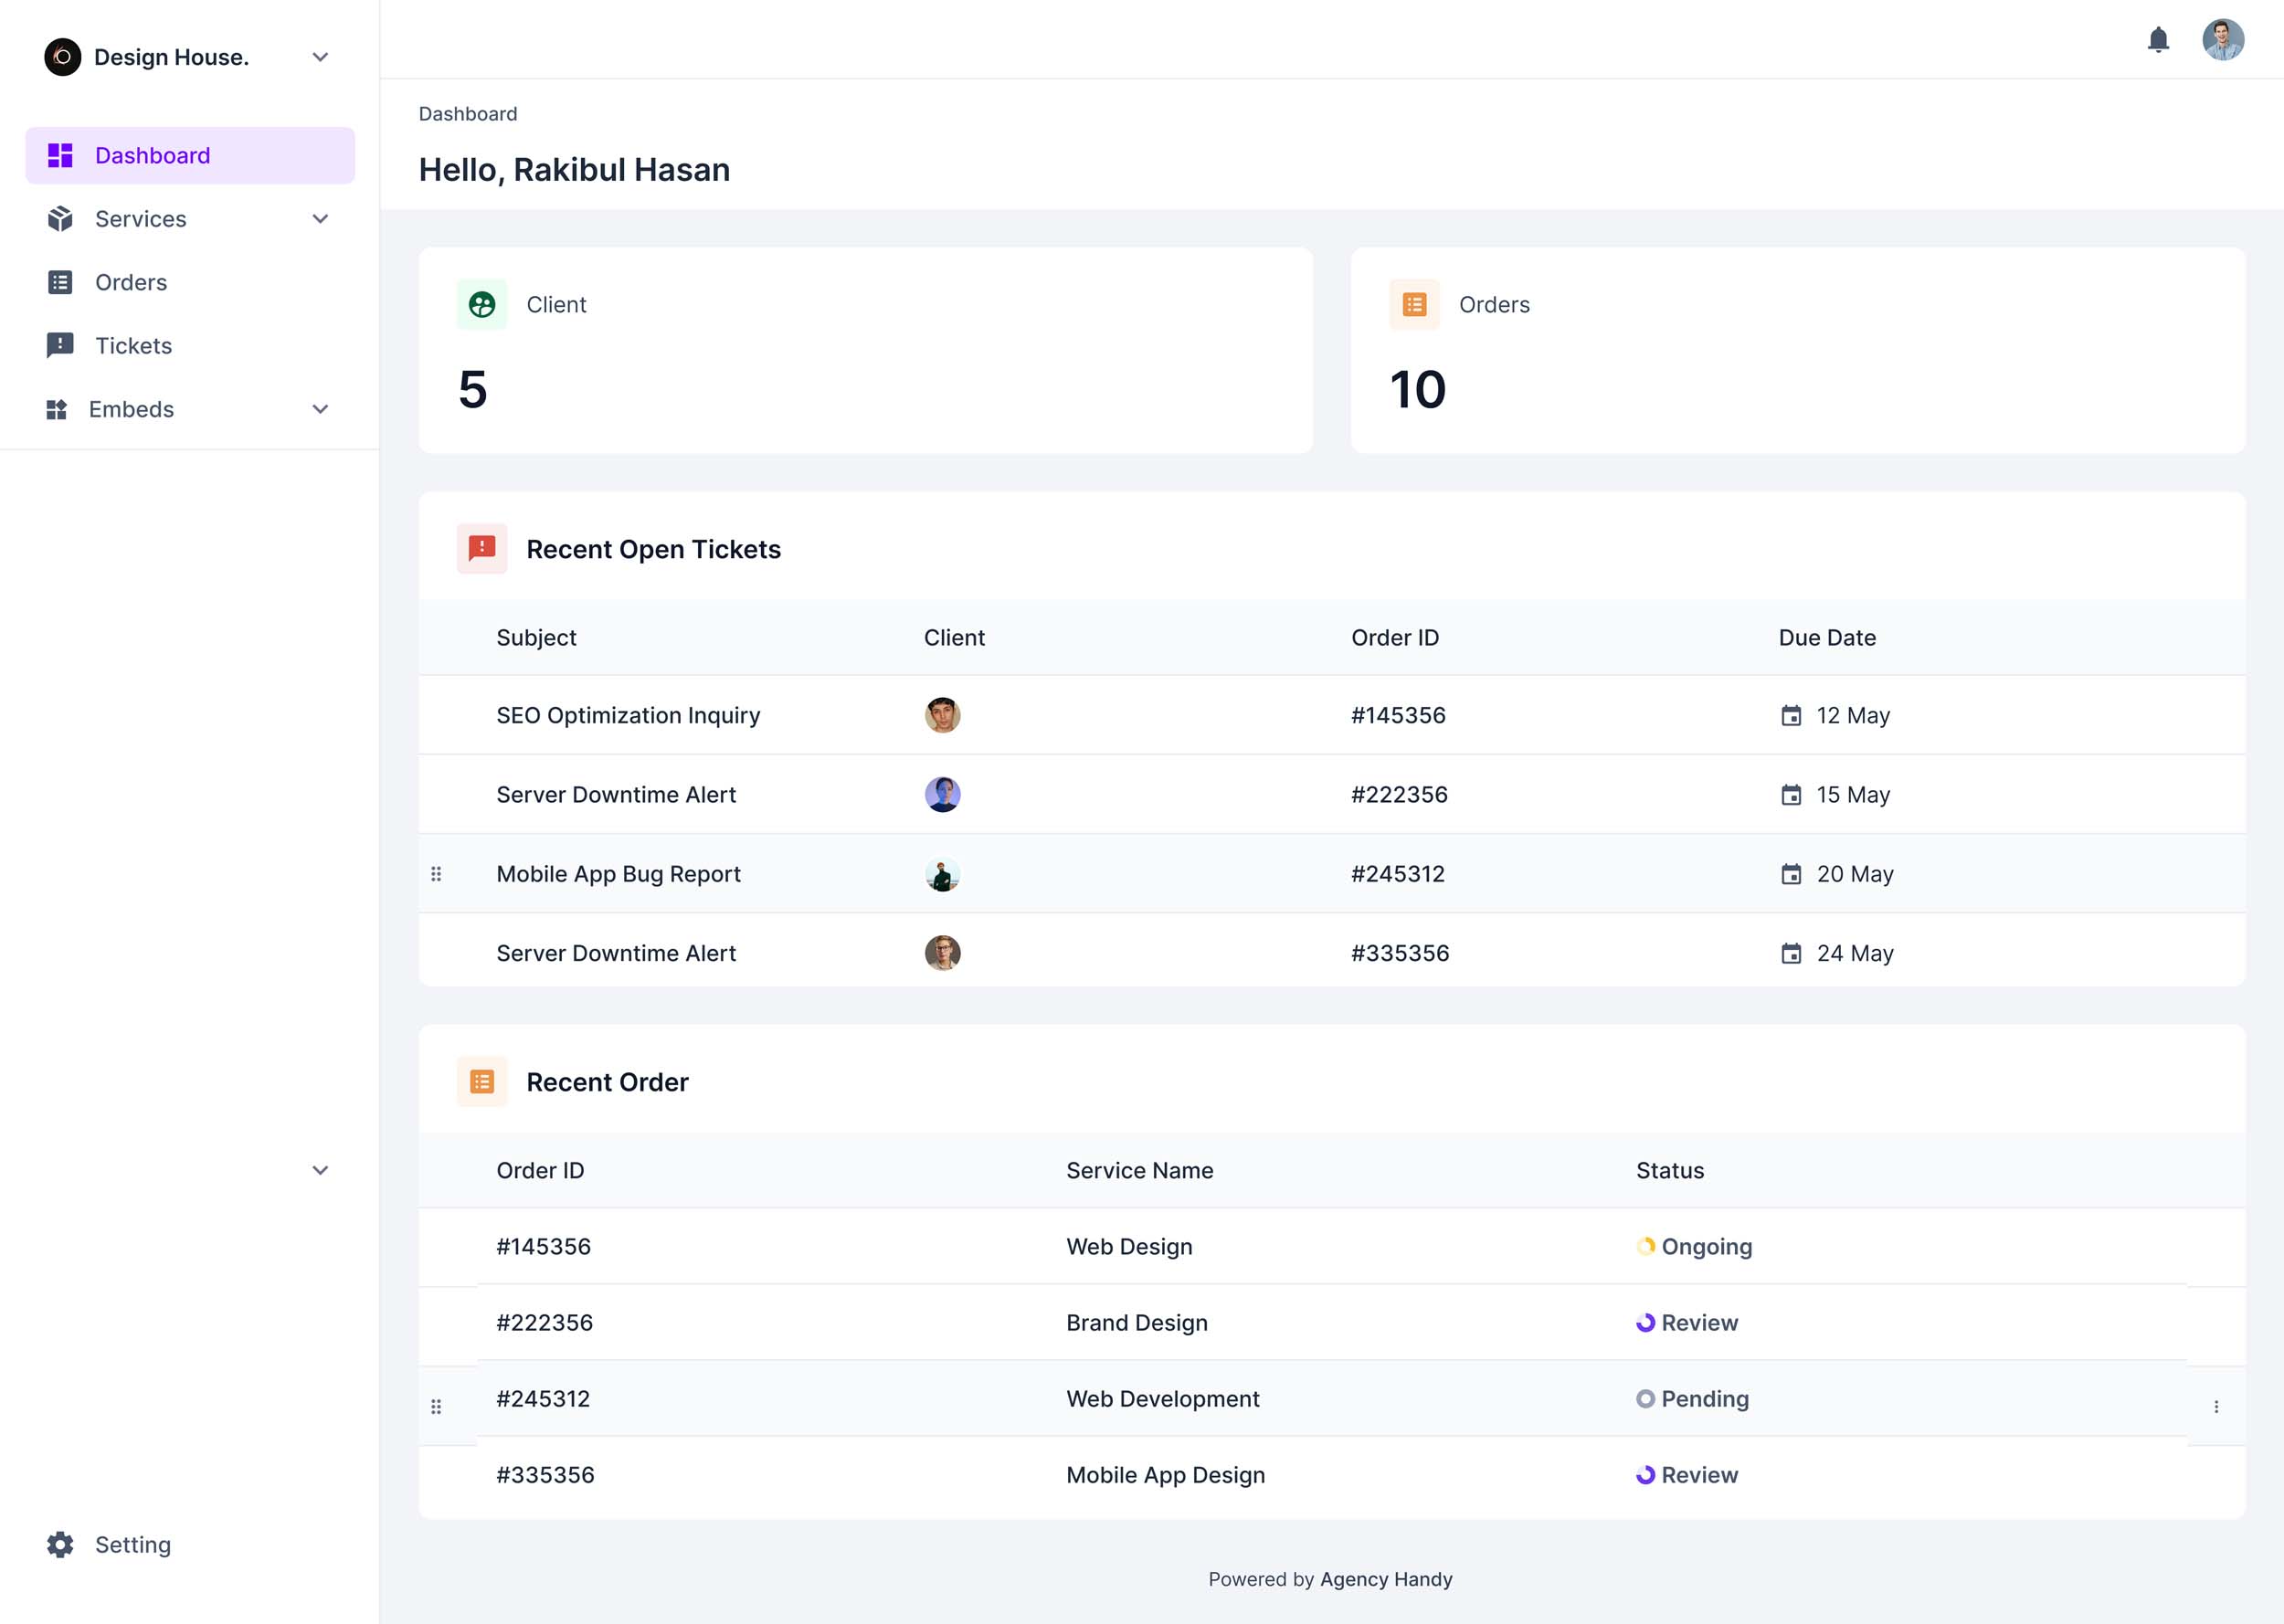Expand the Services submenu chevron
This screenshot has width=2284, height=1624.
[x=320, y=219]
